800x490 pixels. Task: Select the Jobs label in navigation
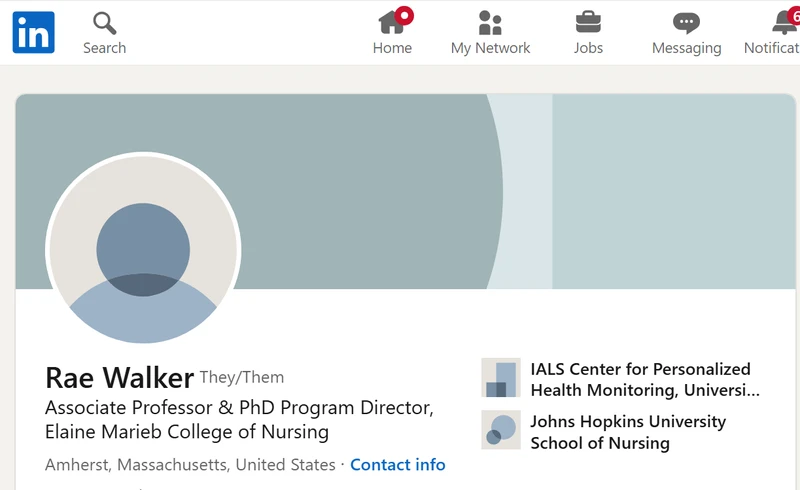click(x=588, y=48)
